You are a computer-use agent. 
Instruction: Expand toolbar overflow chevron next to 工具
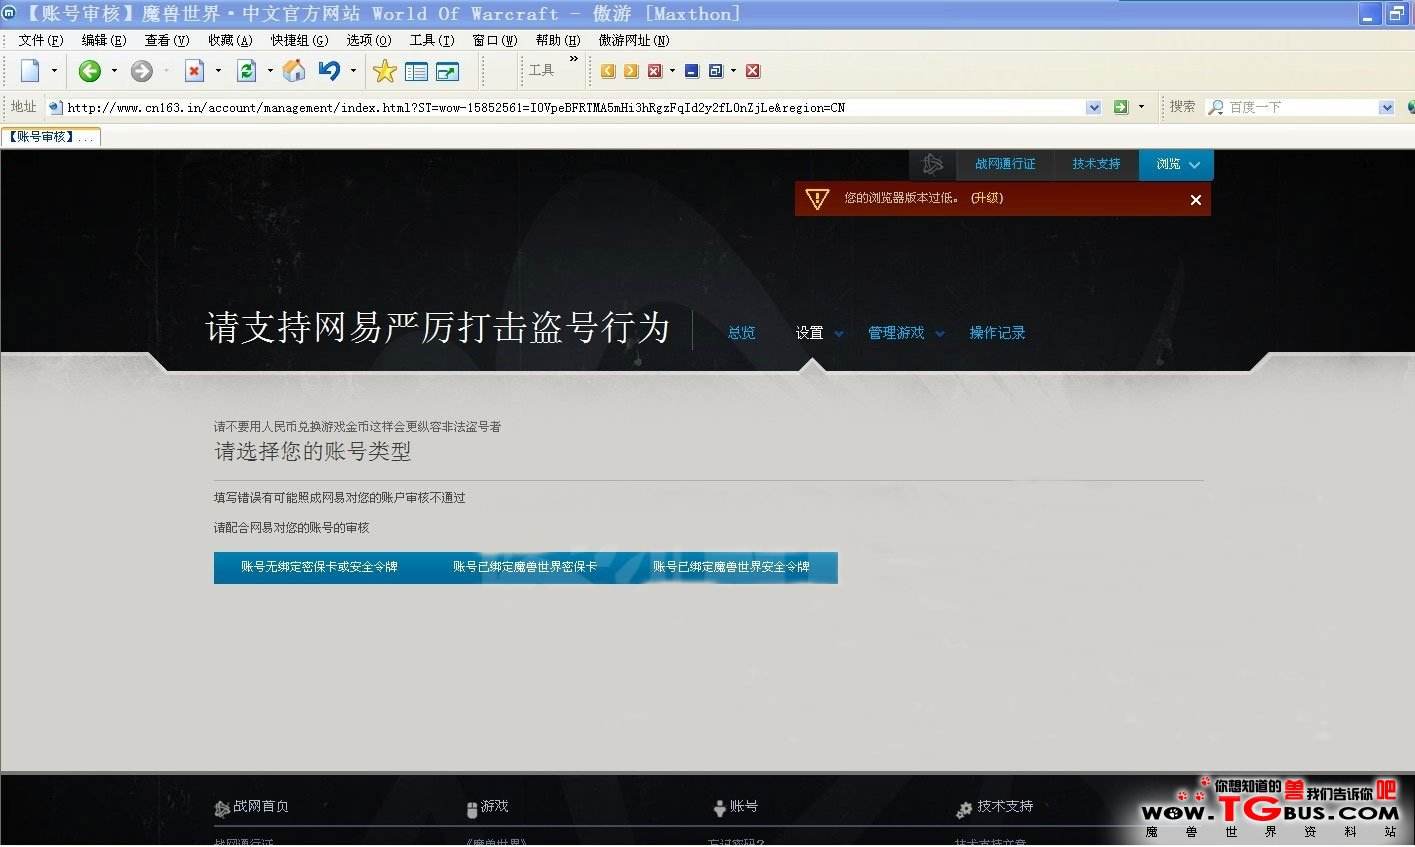point(574,59)
